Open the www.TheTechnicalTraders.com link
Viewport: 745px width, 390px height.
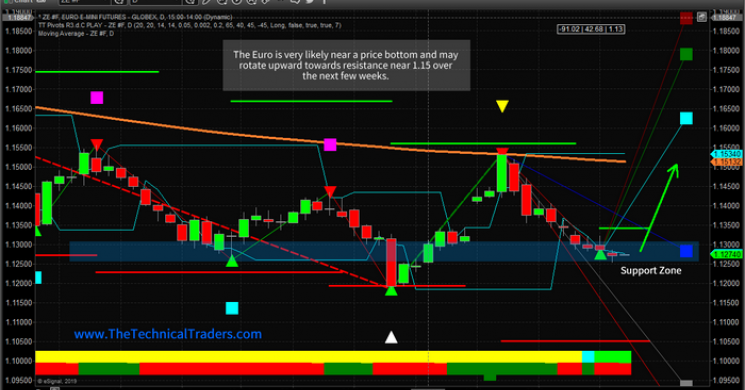tap(168, 334)
